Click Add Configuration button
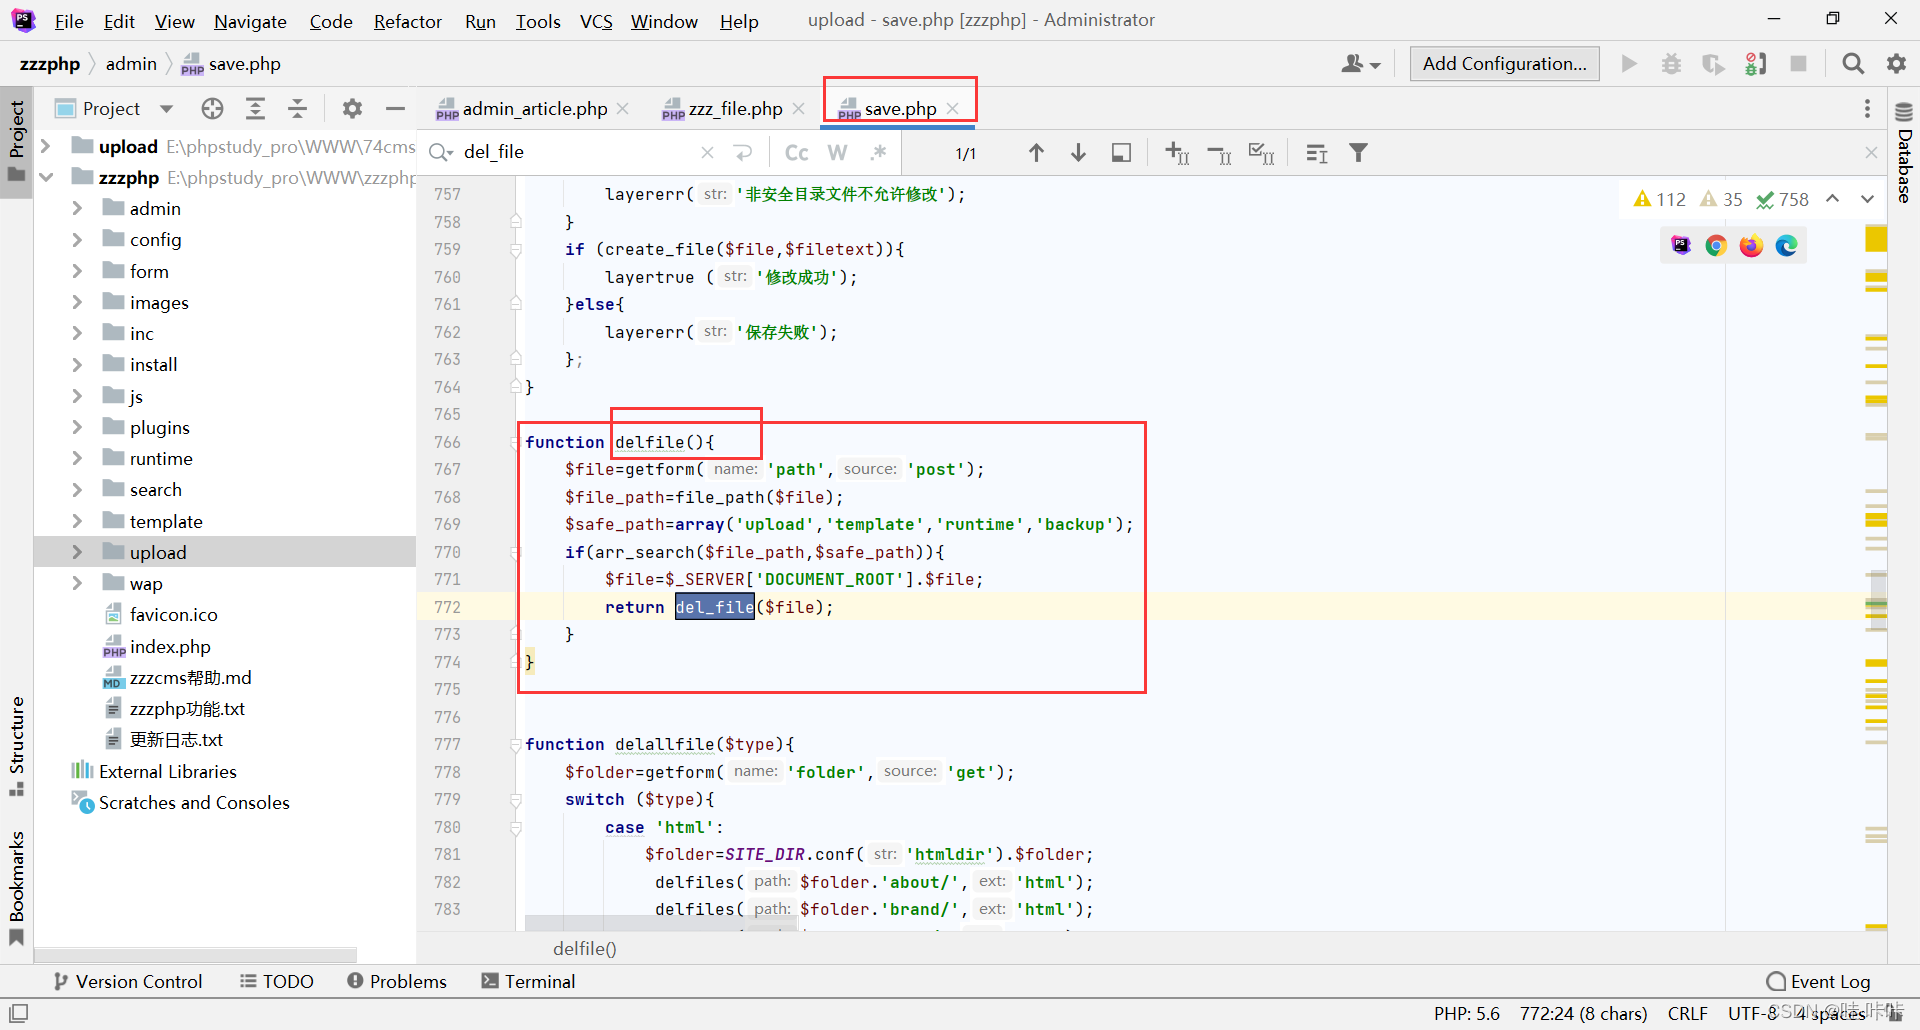This screenshot has height=1030, width=1920. [x=1504, y=63]
